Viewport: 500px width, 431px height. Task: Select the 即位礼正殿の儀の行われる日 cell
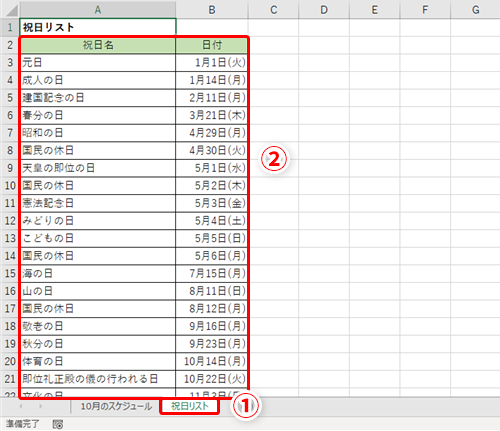click(x=98, y=379)
